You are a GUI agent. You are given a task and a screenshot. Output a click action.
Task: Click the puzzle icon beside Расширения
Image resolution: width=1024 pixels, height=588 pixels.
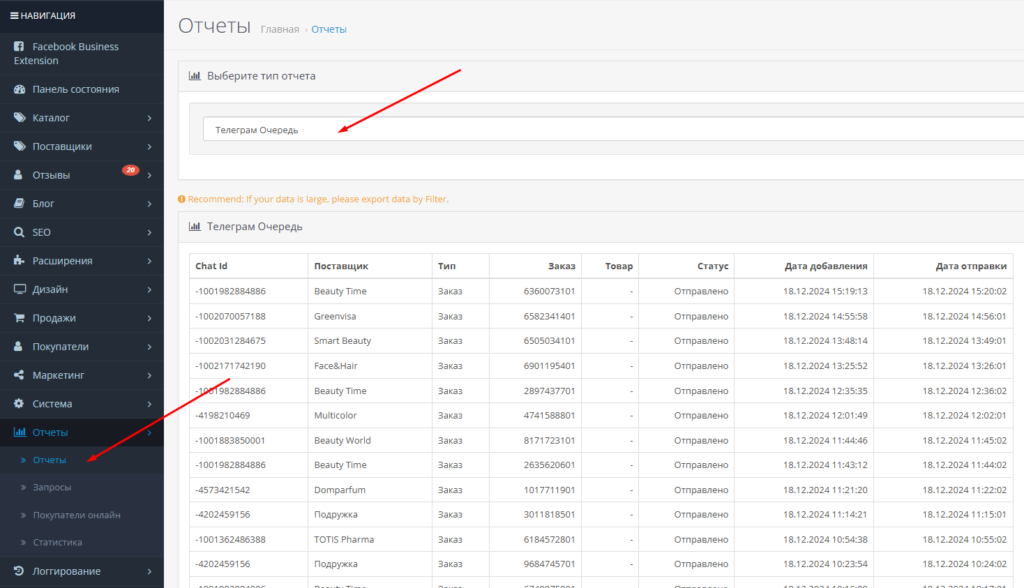coord(20,261)
